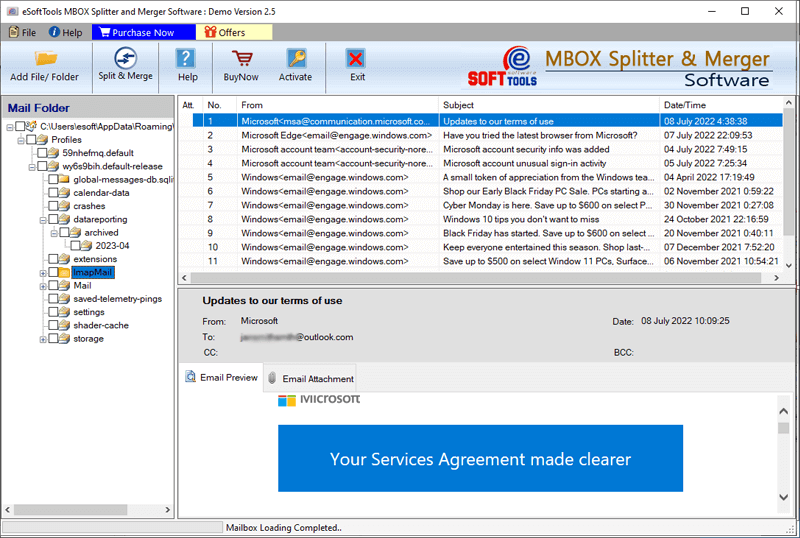
Task: Click the Help question-mark toolbar icon
Action: tap(185, 58)
